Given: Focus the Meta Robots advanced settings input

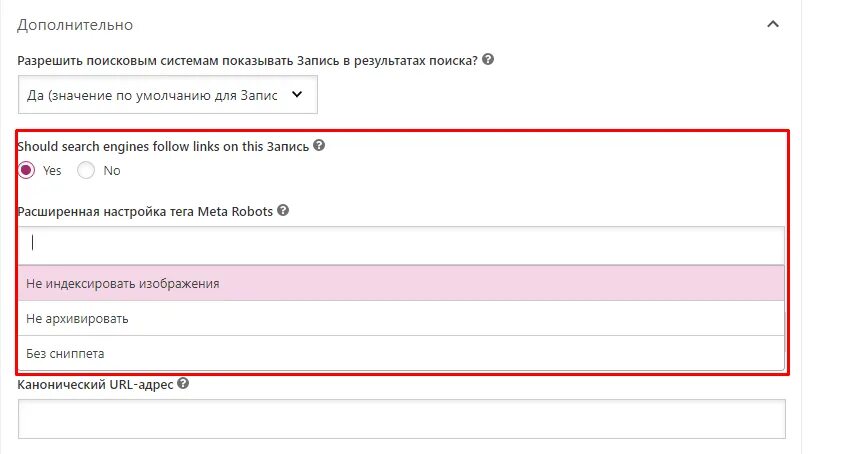Looking at the screenshot, I should [400, 243].
